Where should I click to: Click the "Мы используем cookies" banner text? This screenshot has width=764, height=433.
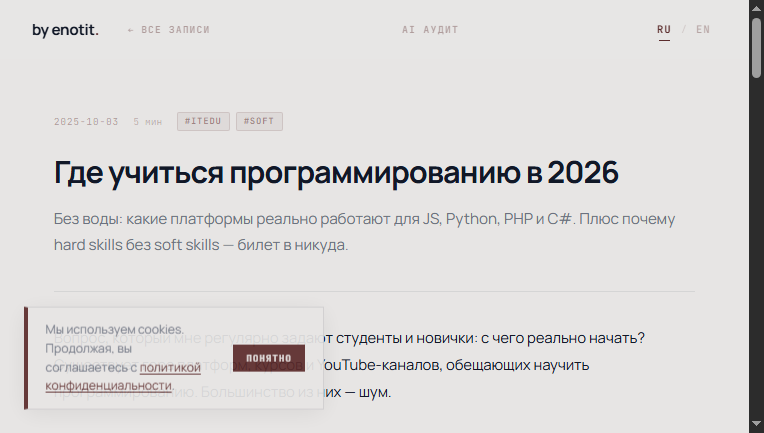coord(114,329)
